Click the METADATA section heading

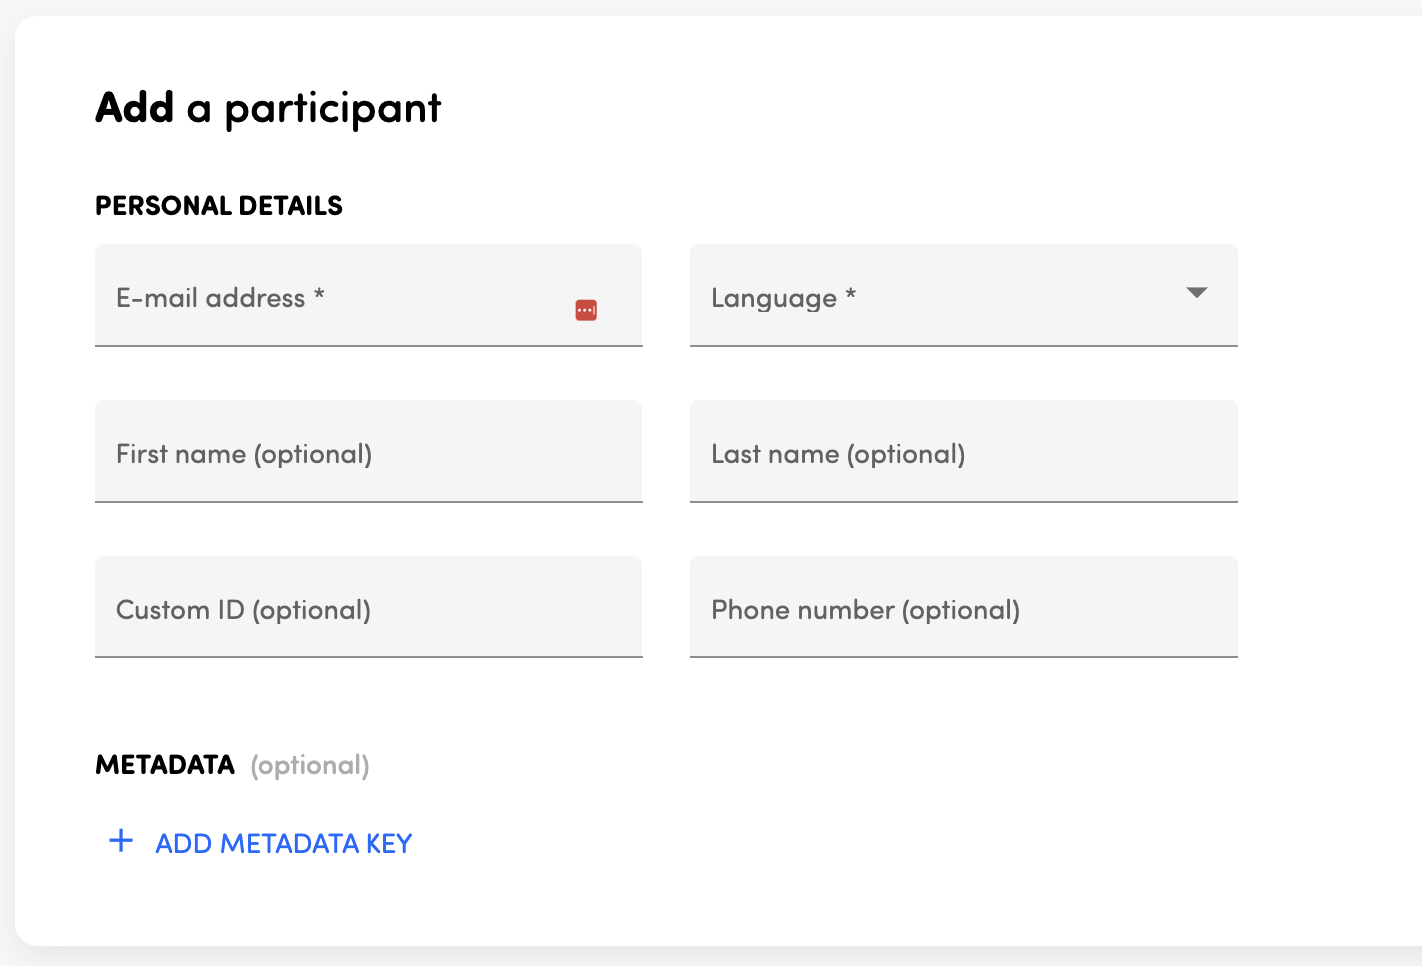tap(165, 765)
